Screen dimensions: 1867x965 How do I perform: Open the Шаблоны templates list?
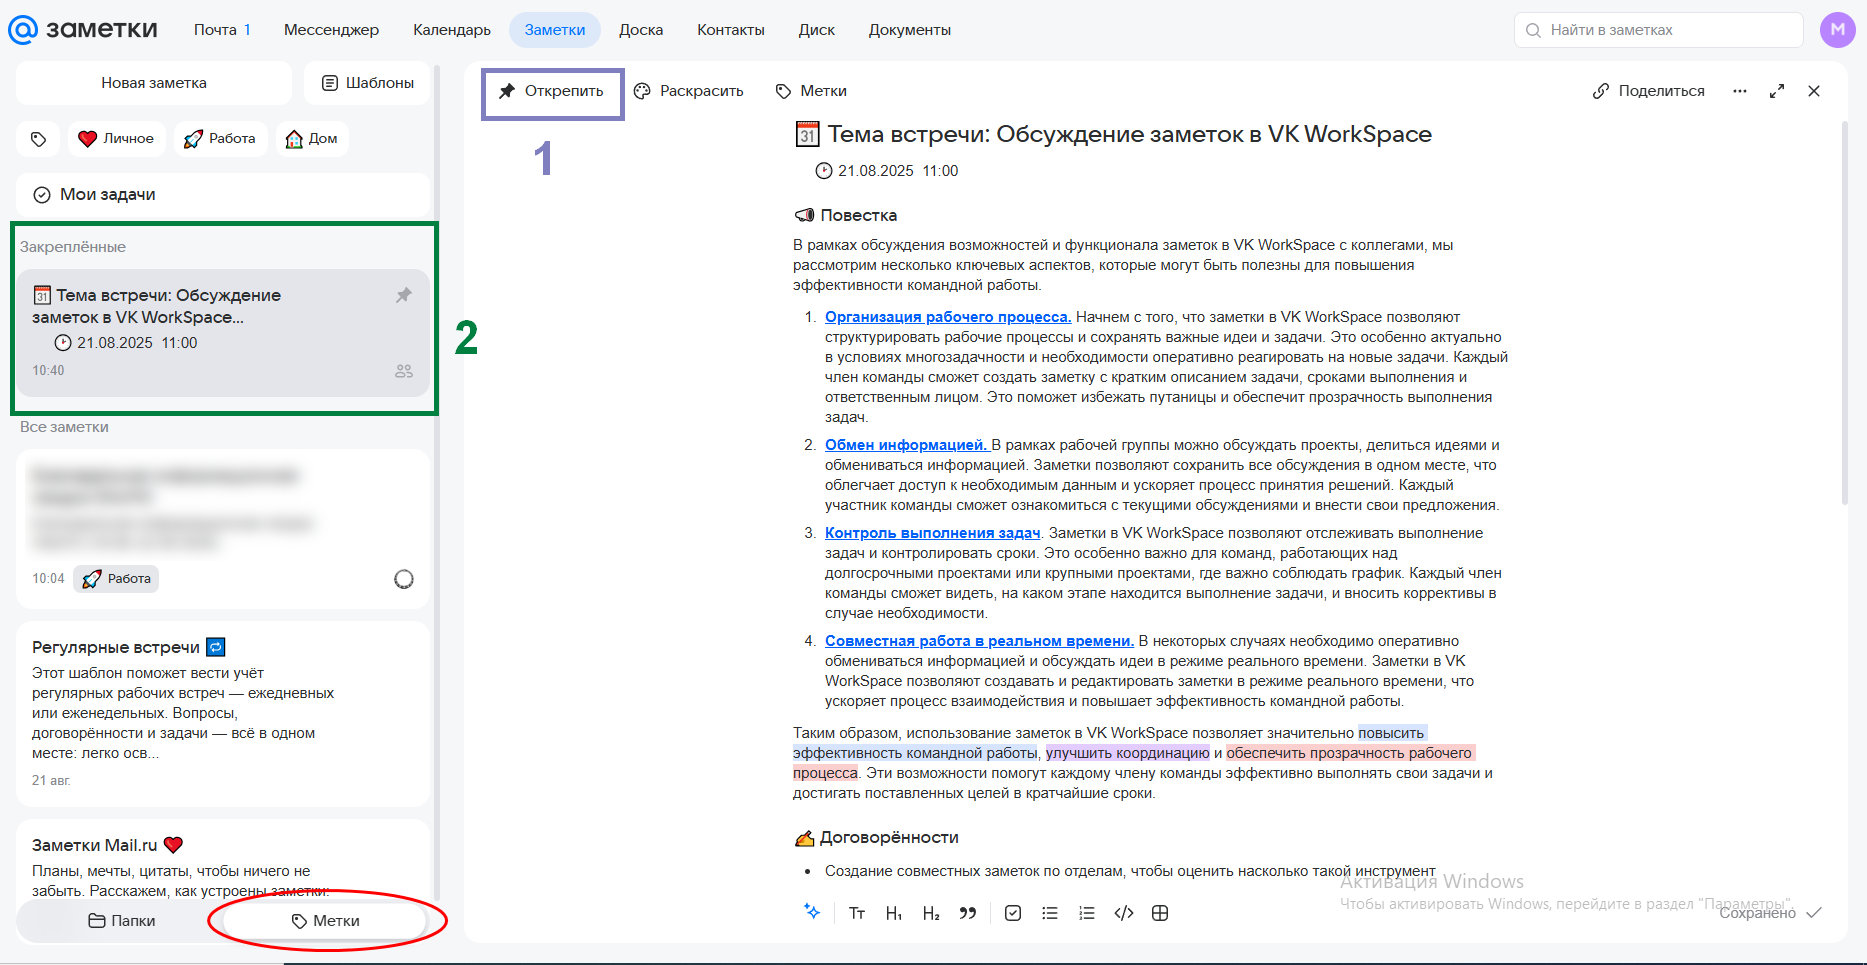pos(367,83)
